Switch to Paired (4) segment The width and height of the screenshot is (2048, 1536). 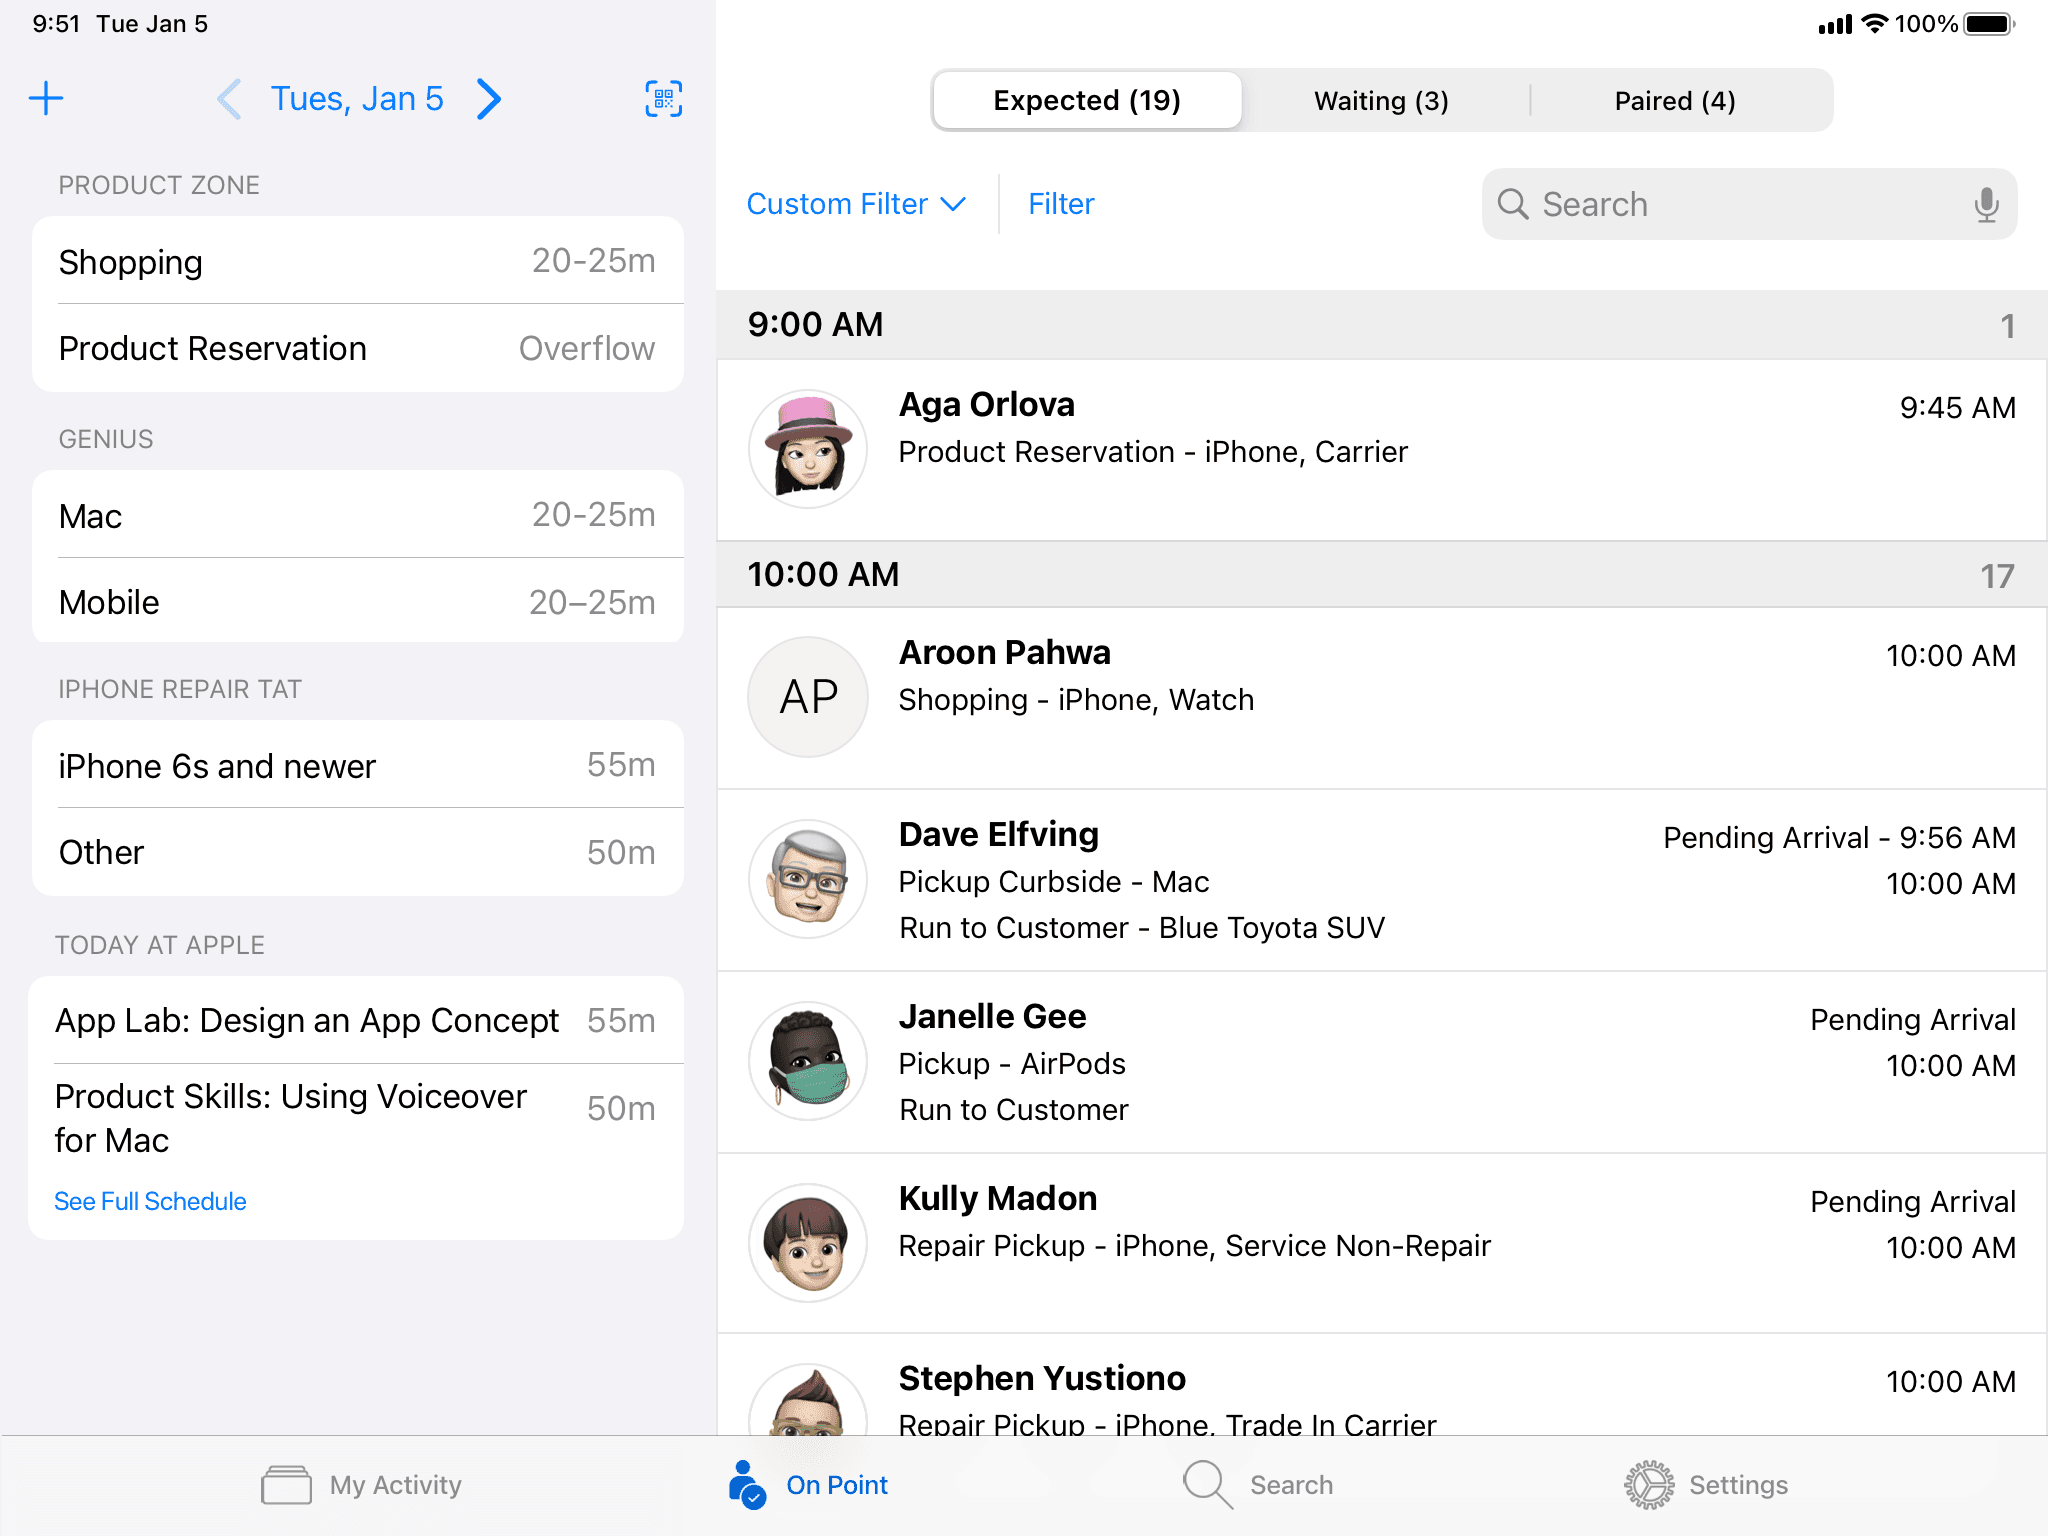click(1675, 100)
